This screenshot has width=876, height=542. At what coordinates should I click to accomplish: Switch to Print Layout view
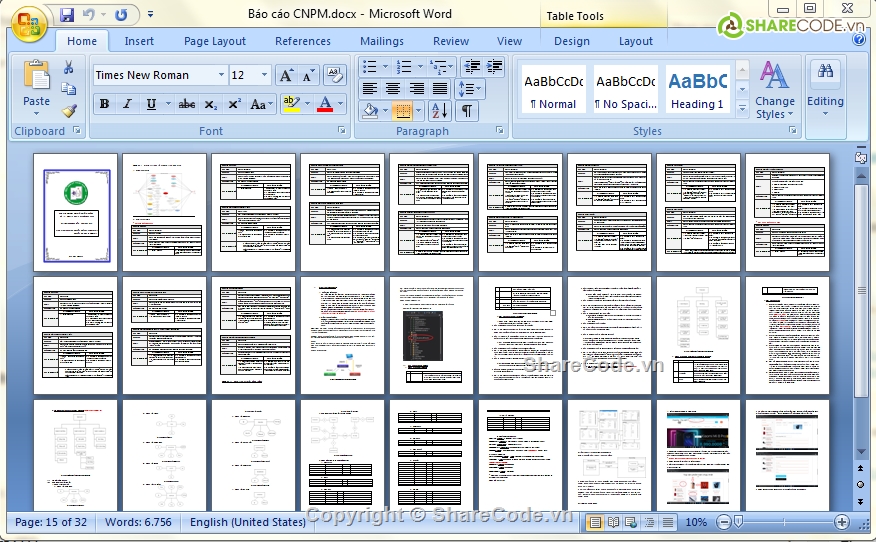(x=595, y=522)
